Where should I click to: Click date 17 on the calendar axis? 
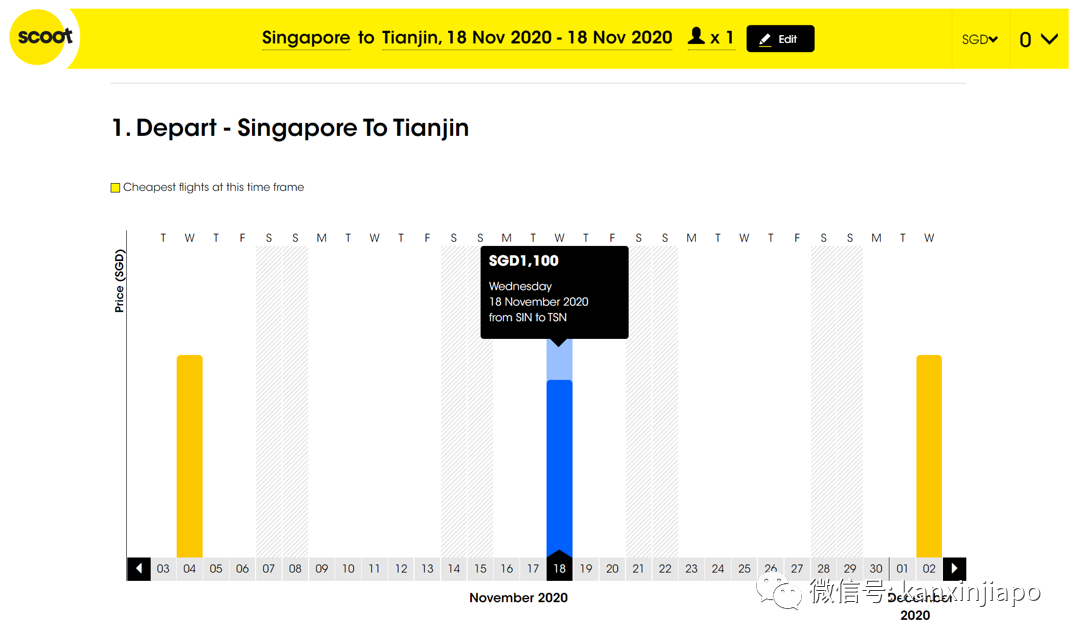[x=533, y=568]
